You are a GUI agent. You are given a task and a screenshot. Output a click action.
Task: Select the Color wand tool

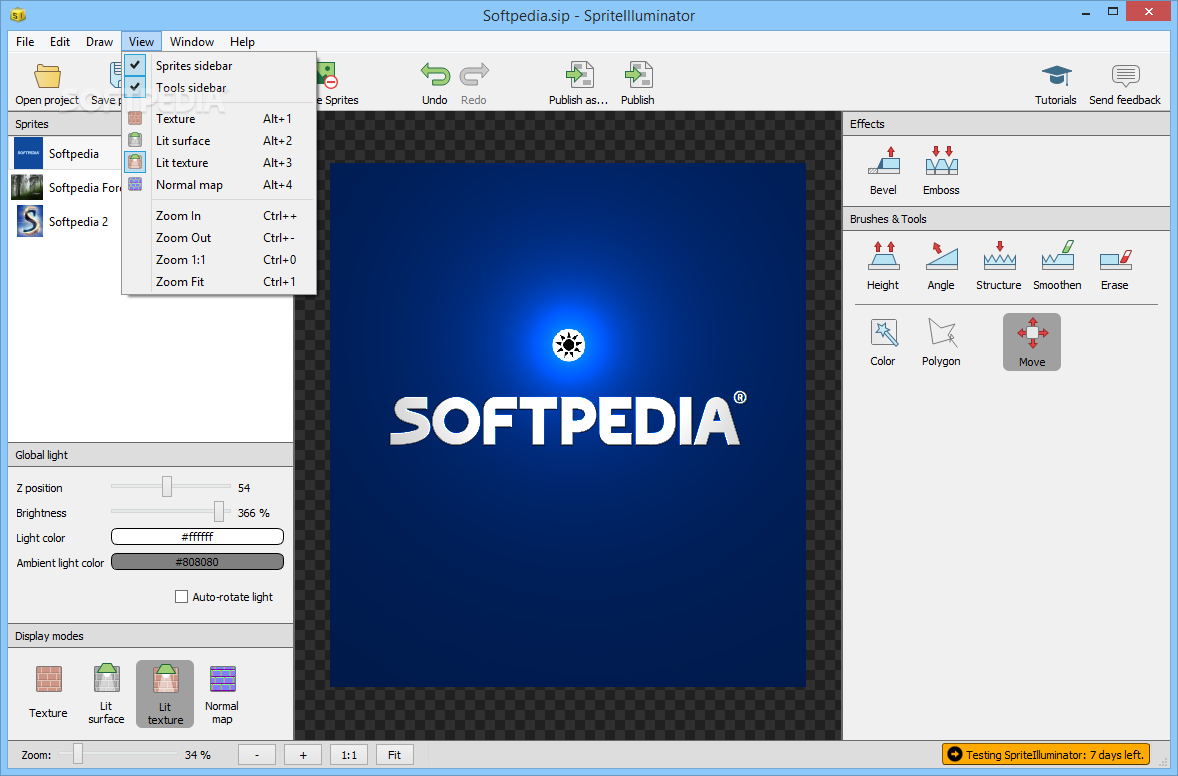click(884, 342)
